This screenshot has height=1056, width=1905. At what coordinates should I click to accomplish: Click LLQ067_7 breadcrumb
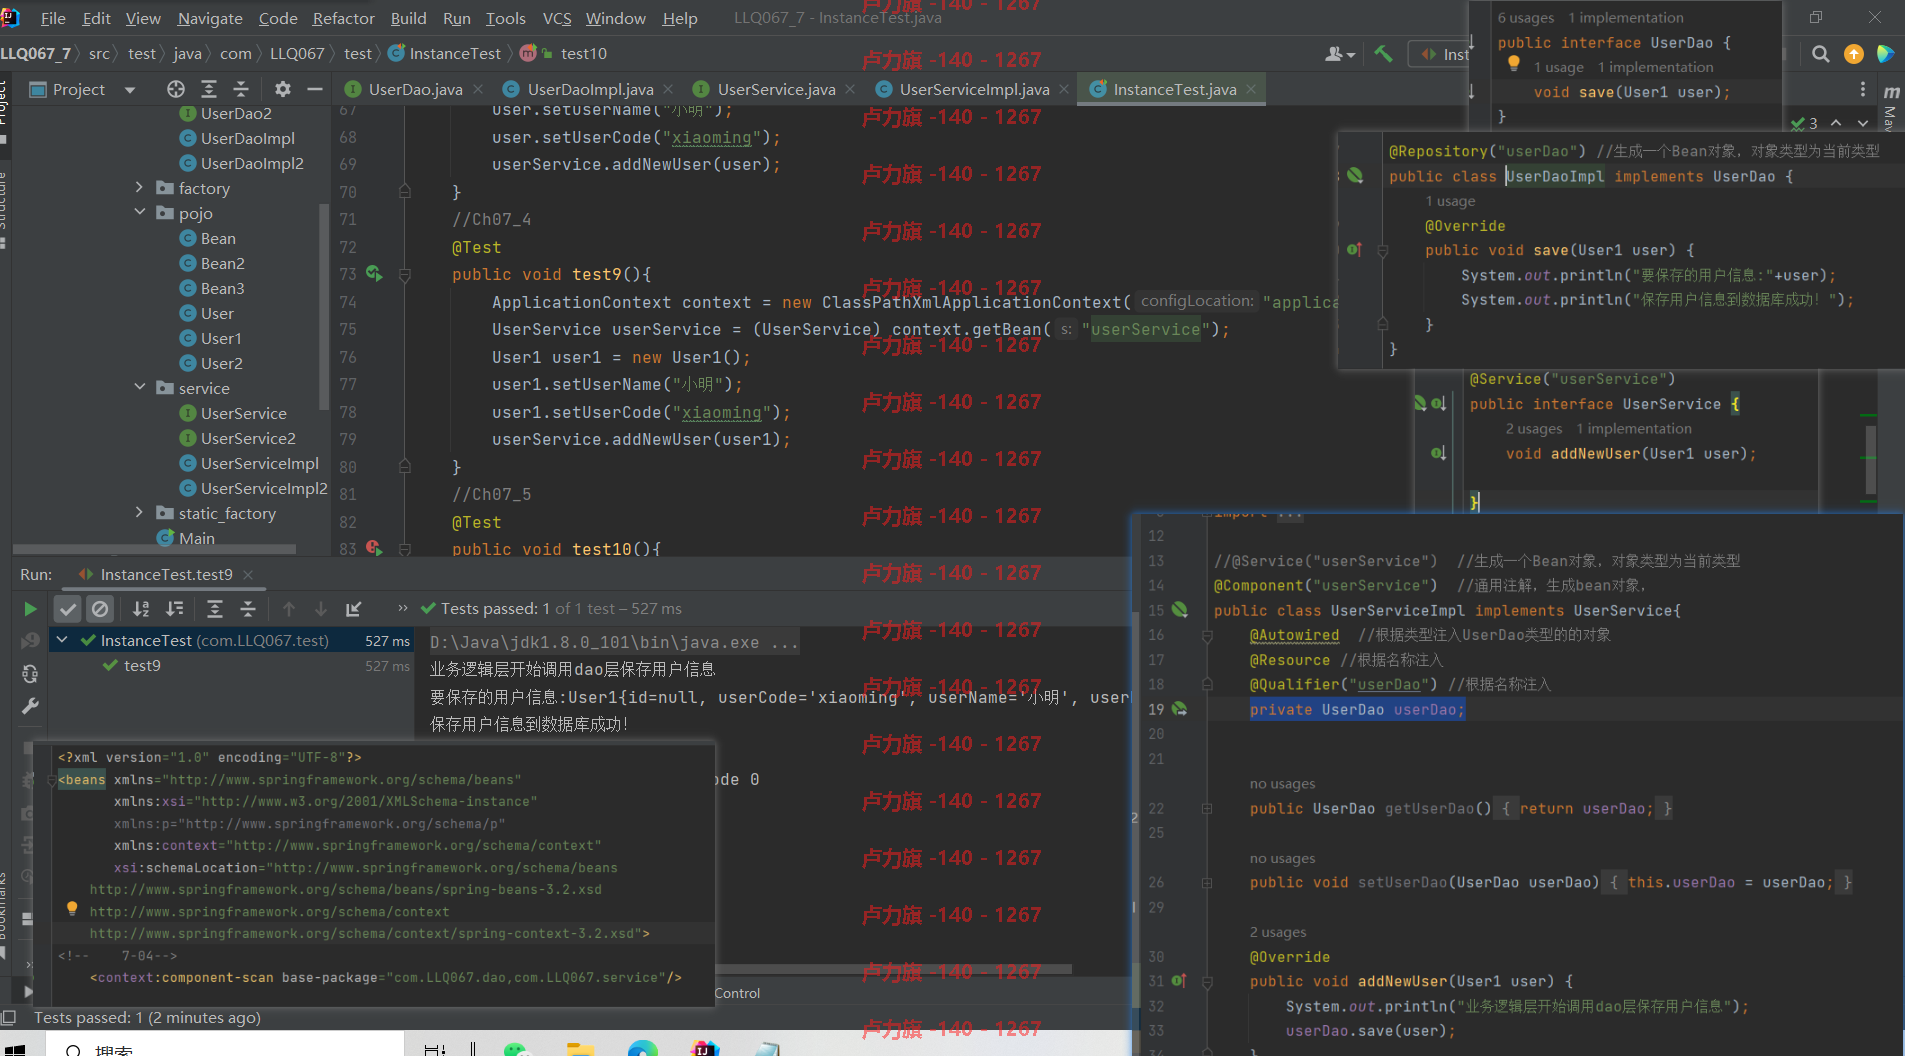[x=36, y=54]
